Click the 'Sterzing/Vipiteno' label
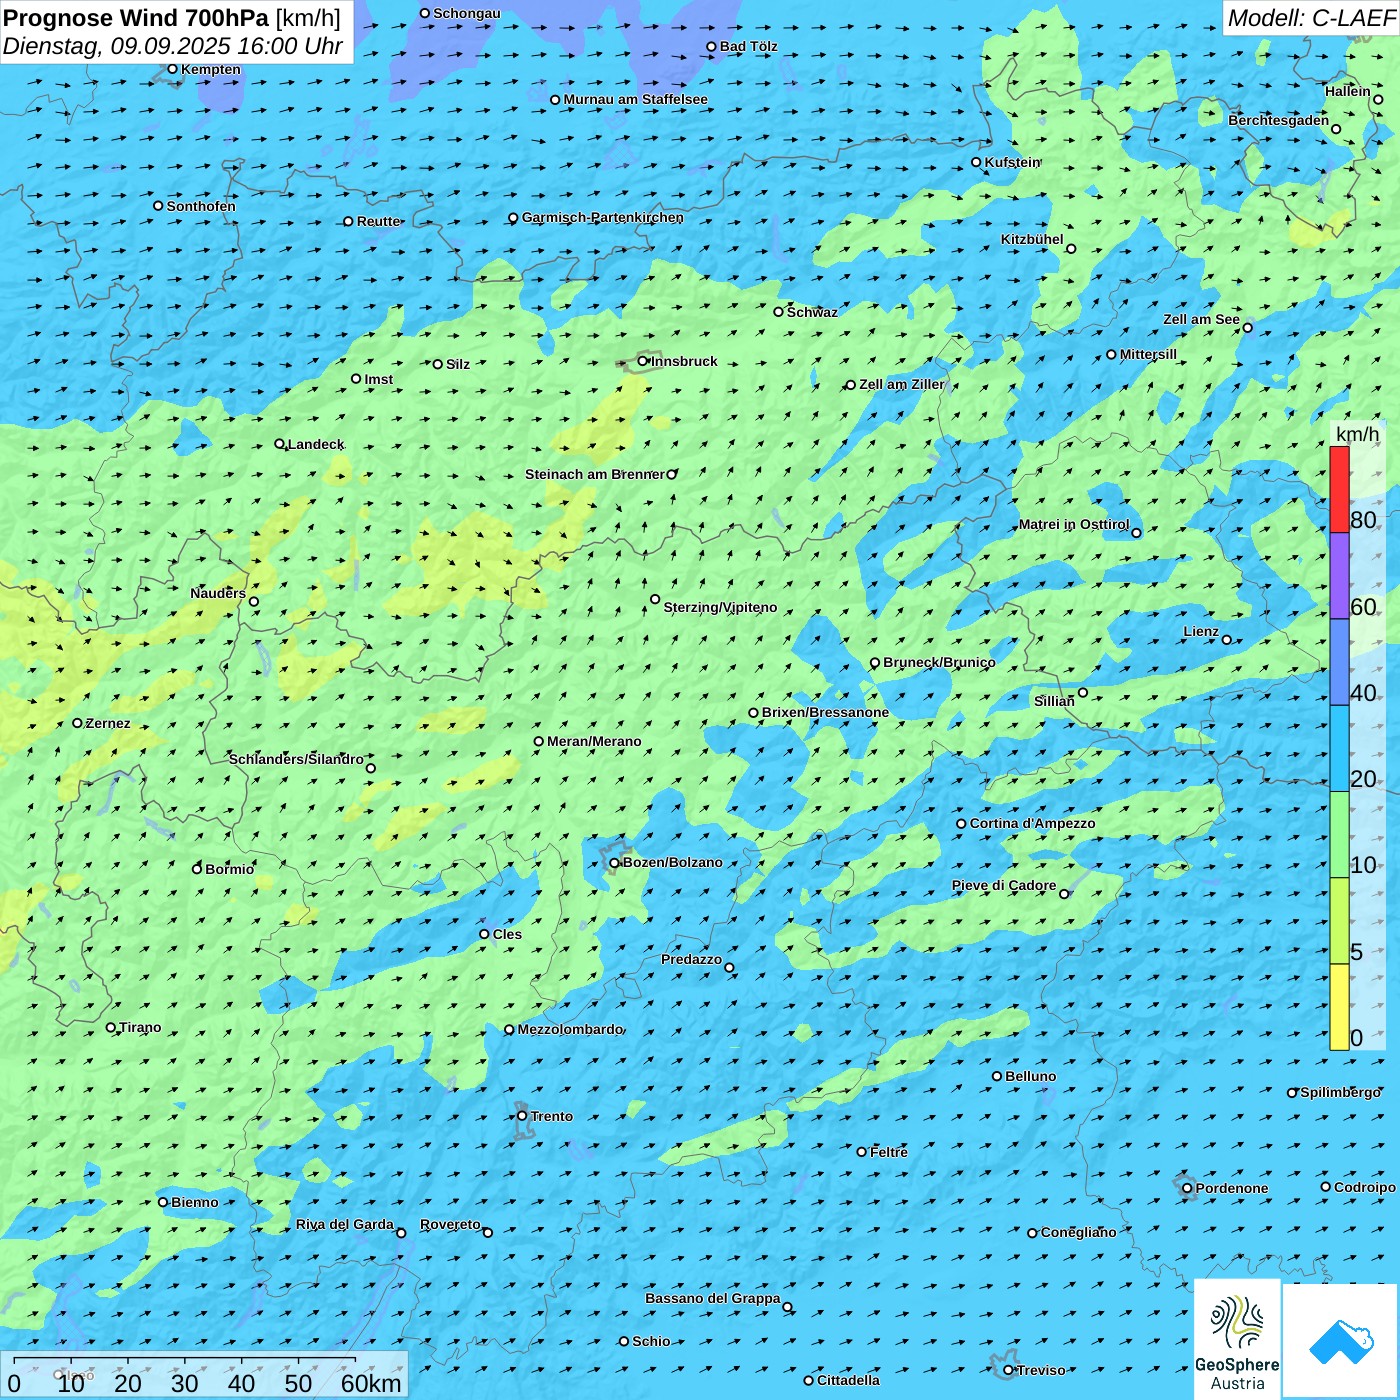Viewport: 1400px width, 1400px height. [x=720, y=607]
